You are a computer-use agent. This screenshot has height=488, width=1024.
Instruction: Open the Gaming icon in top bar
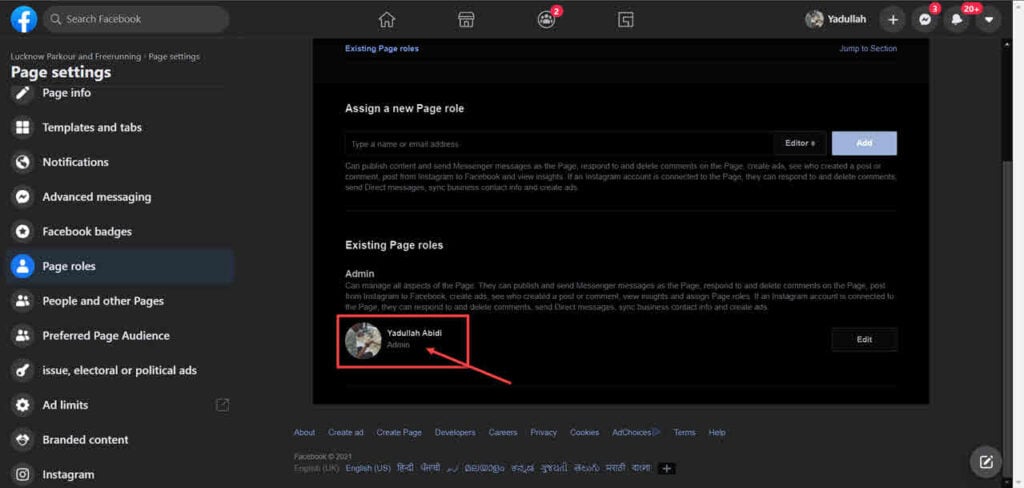point(626,20)
